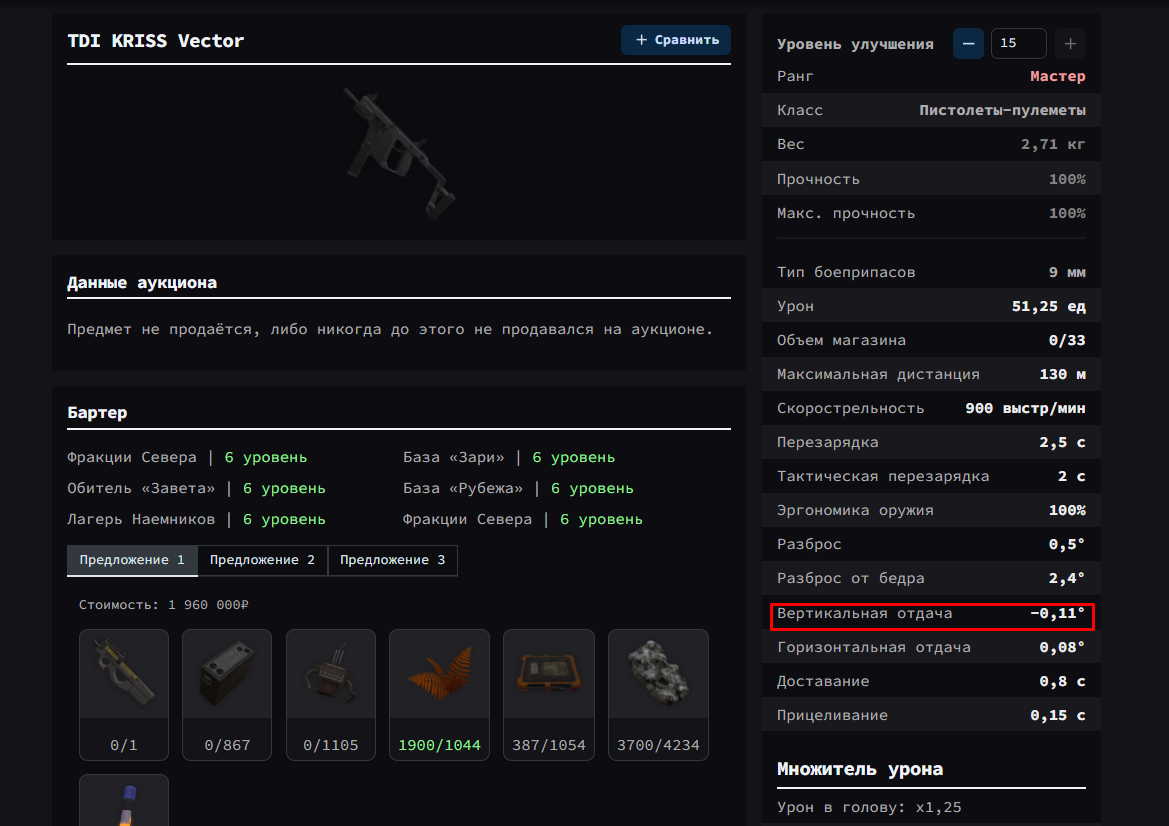Click the Максимальная дистанция 130 м row

[931, 374]
